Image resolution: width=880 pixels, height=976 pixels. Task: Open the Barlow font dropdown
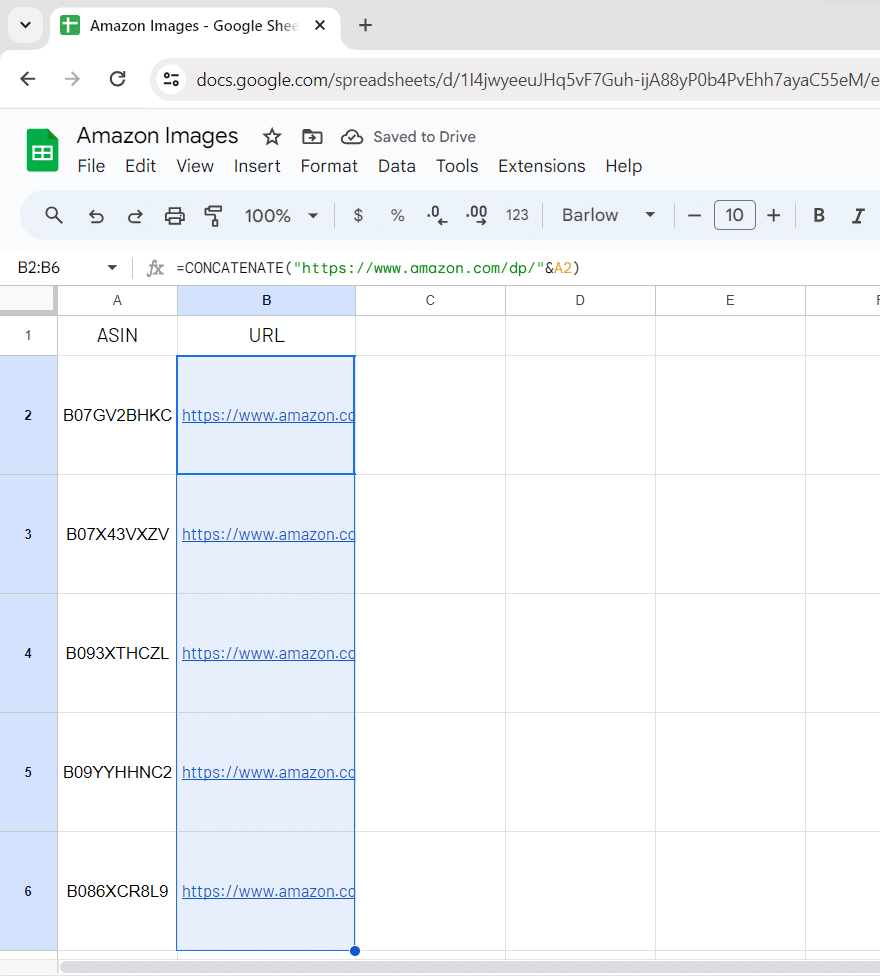(608, 215)
